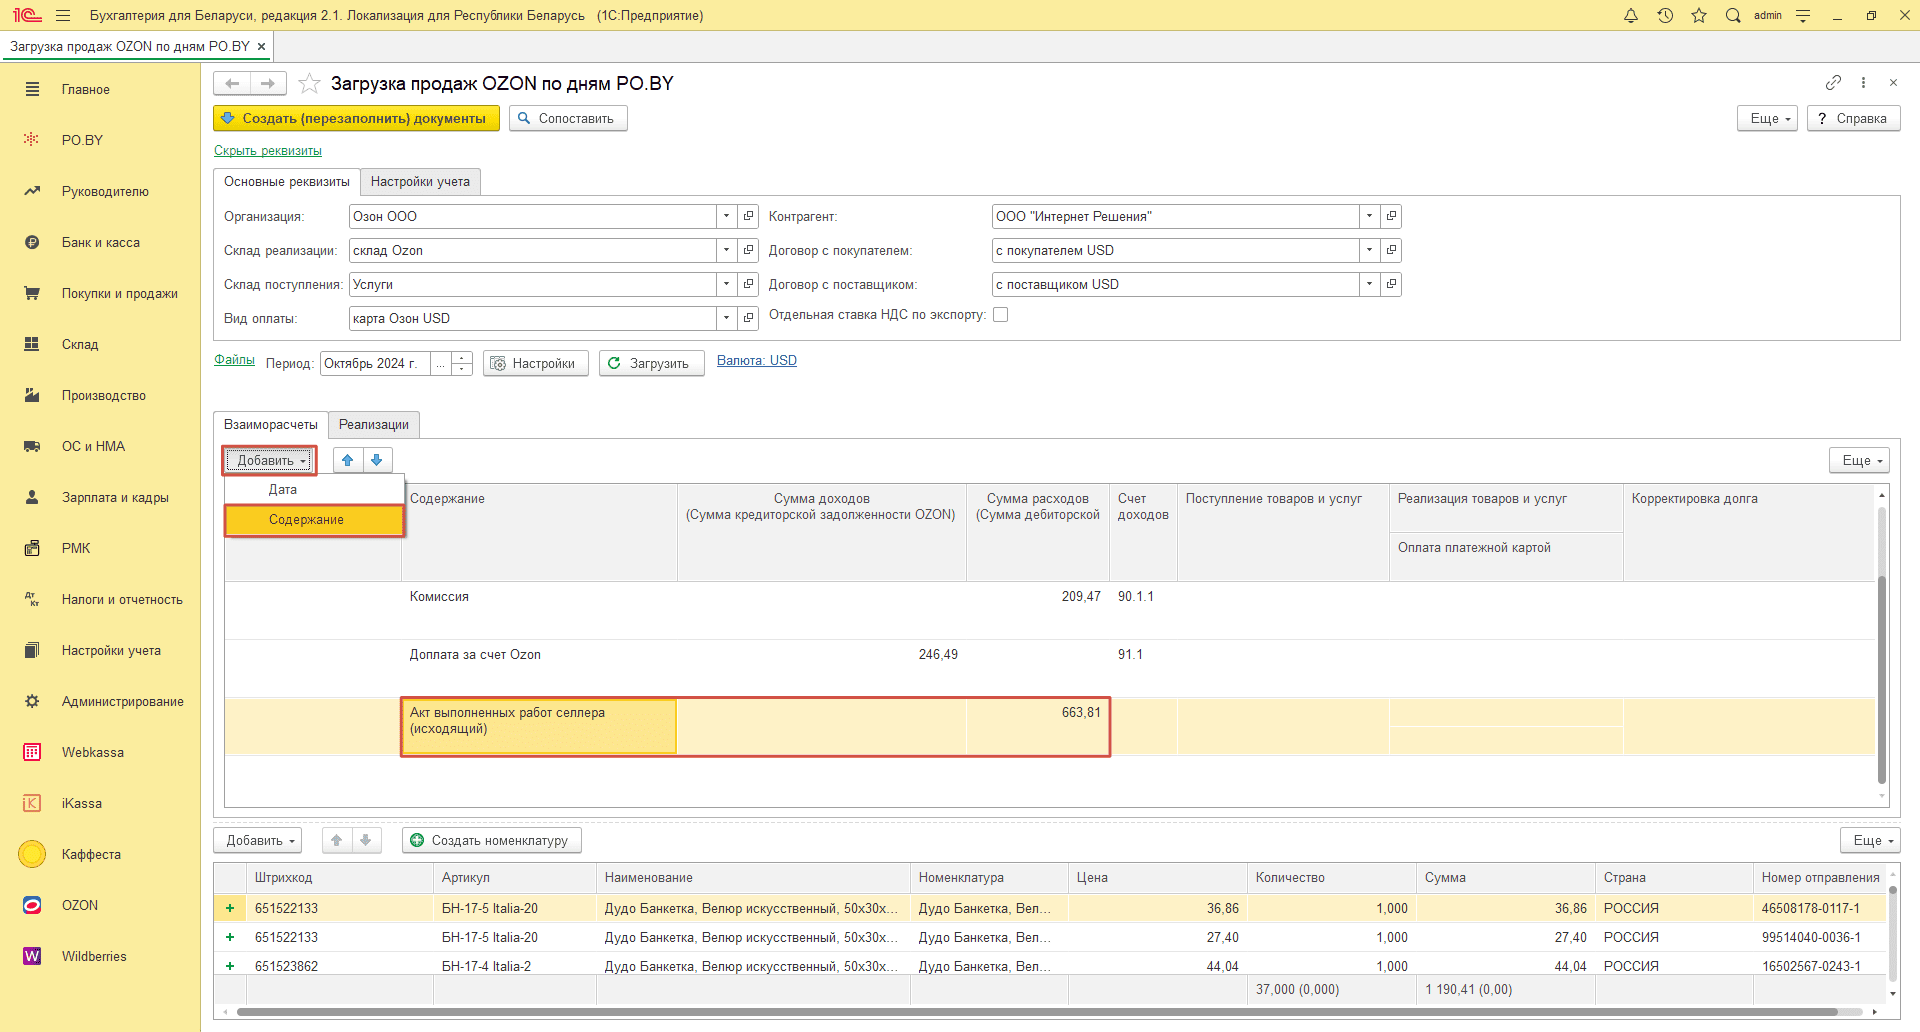Image resolution: width=1920 pixels, height=1032 pixels.
Task: Go back with the left arrow
Action: click(232, 83)
